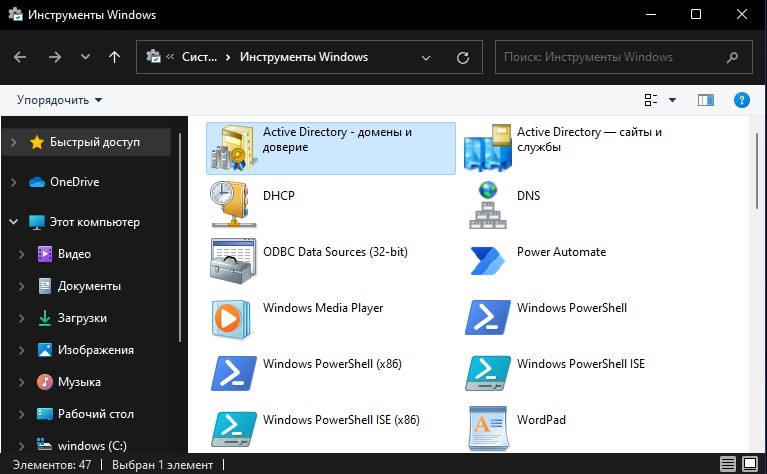Select the ODBC Data Sources (32-bit) icon
The height and width of the screenshot is (474, 767).
(x=233, y=261)
